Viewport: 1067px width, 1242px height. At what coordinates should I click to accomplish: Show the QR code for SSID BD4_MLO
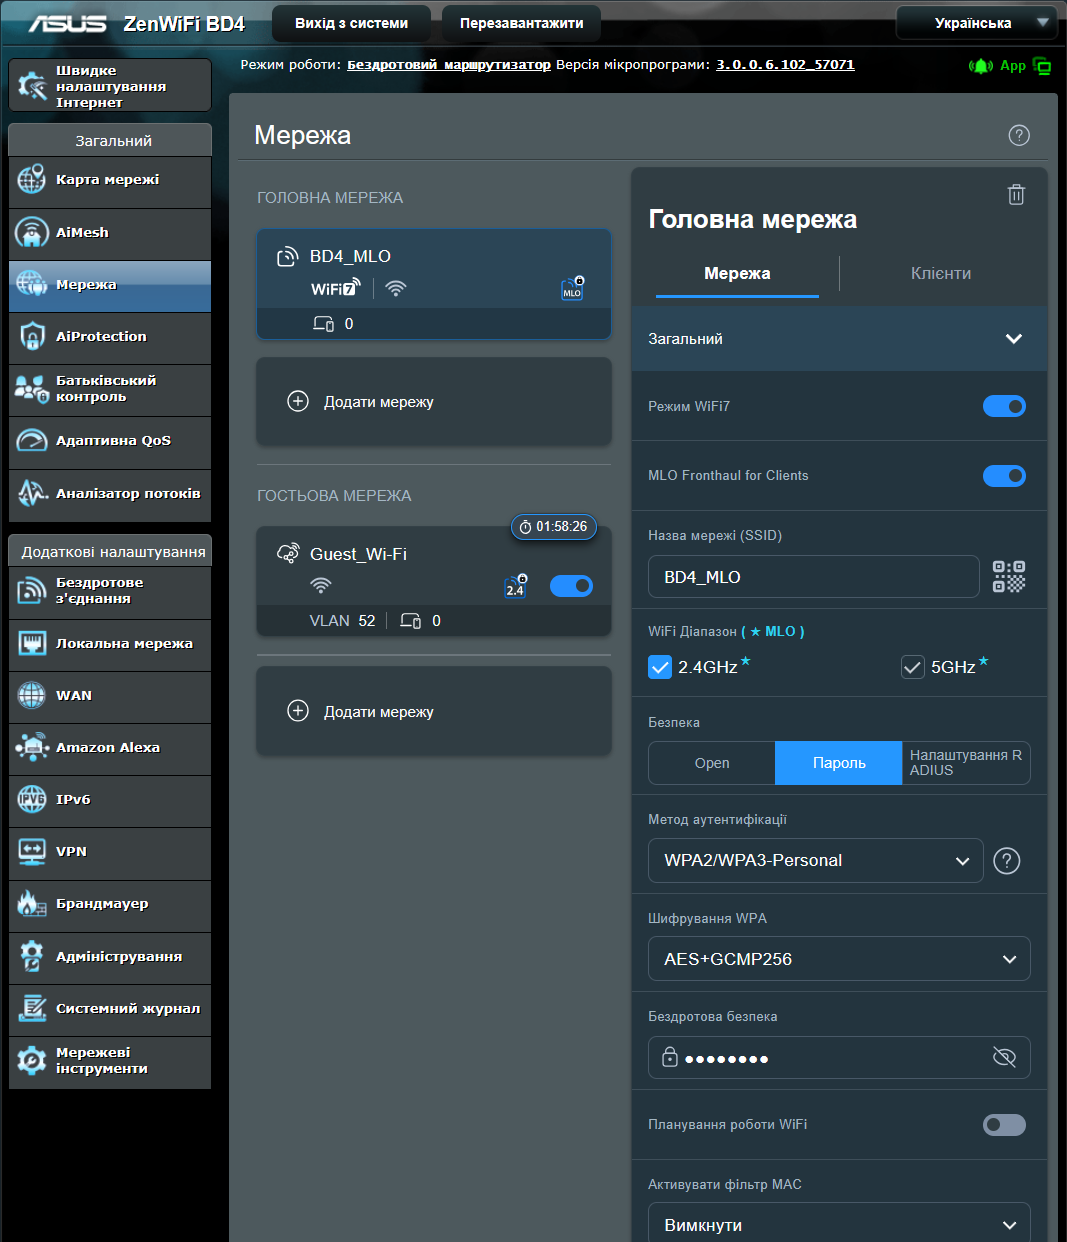1009,577
